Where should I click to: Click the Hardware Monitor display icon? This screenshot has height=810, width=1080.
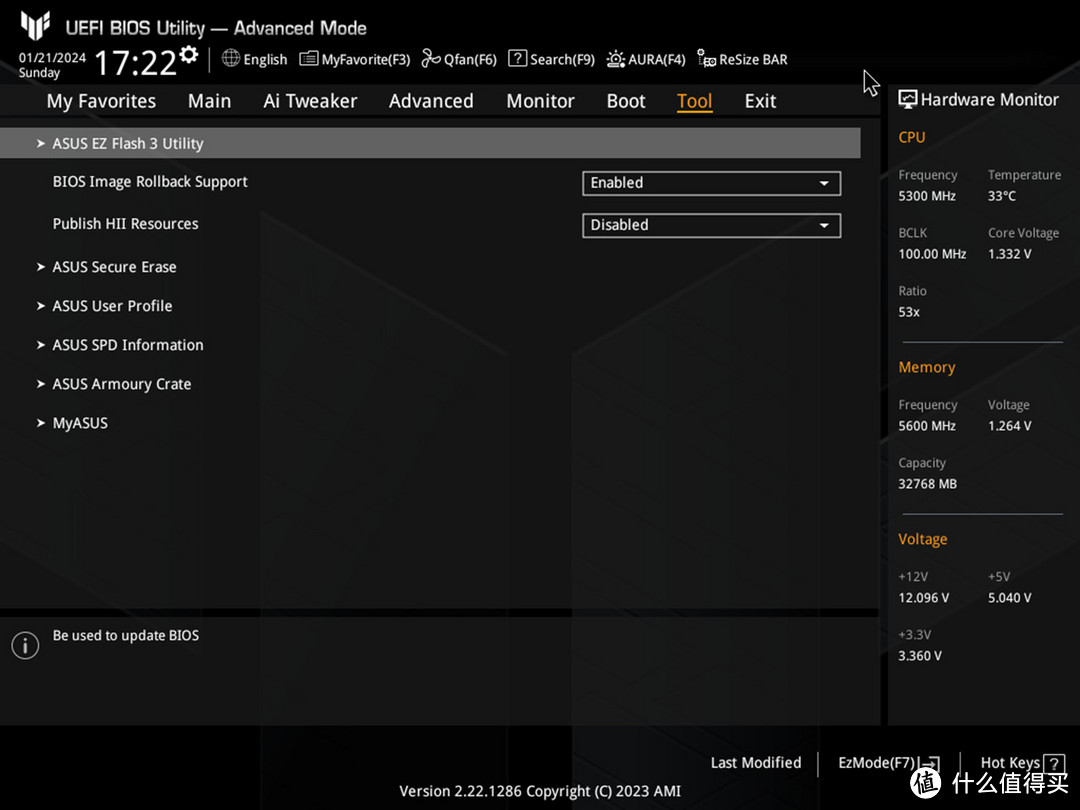pyautogui.click(x=908, y=99)
